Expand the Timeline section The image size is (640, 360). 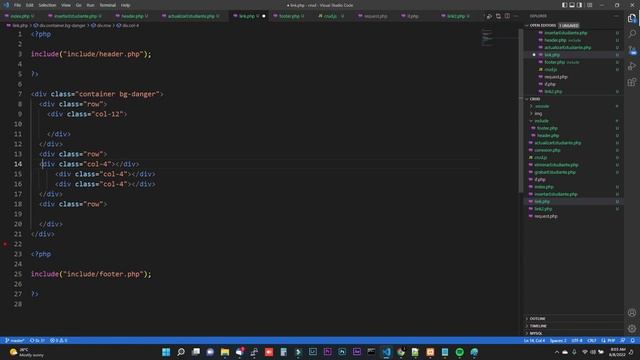(538, 326)
